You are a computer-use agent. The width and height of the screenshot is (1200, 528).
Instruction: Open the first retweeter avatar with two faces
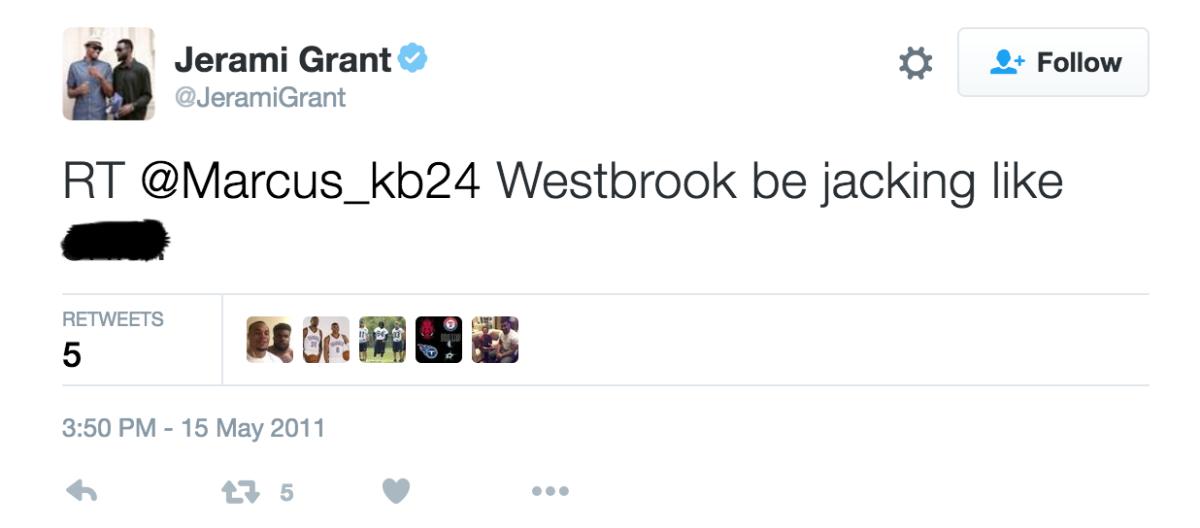(x=270, y=340)
